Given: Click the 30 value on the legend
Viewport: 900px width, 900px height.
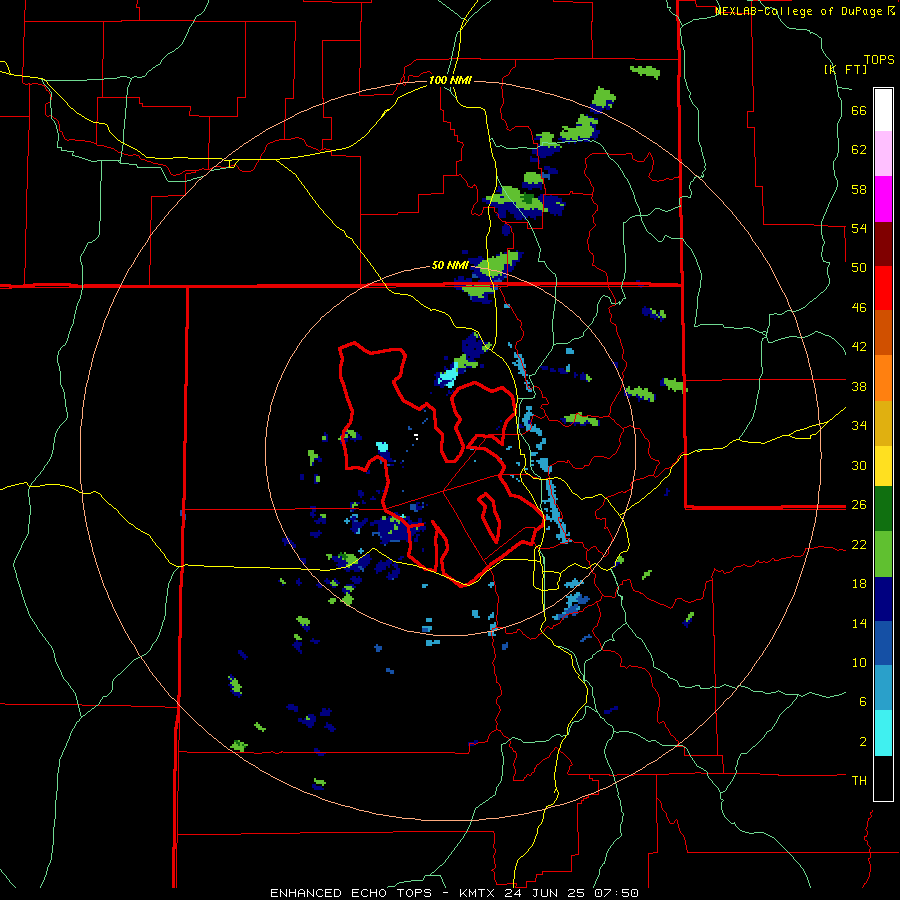Looking at the screenshot, I should pyautogui.click(x=859, y=465).
